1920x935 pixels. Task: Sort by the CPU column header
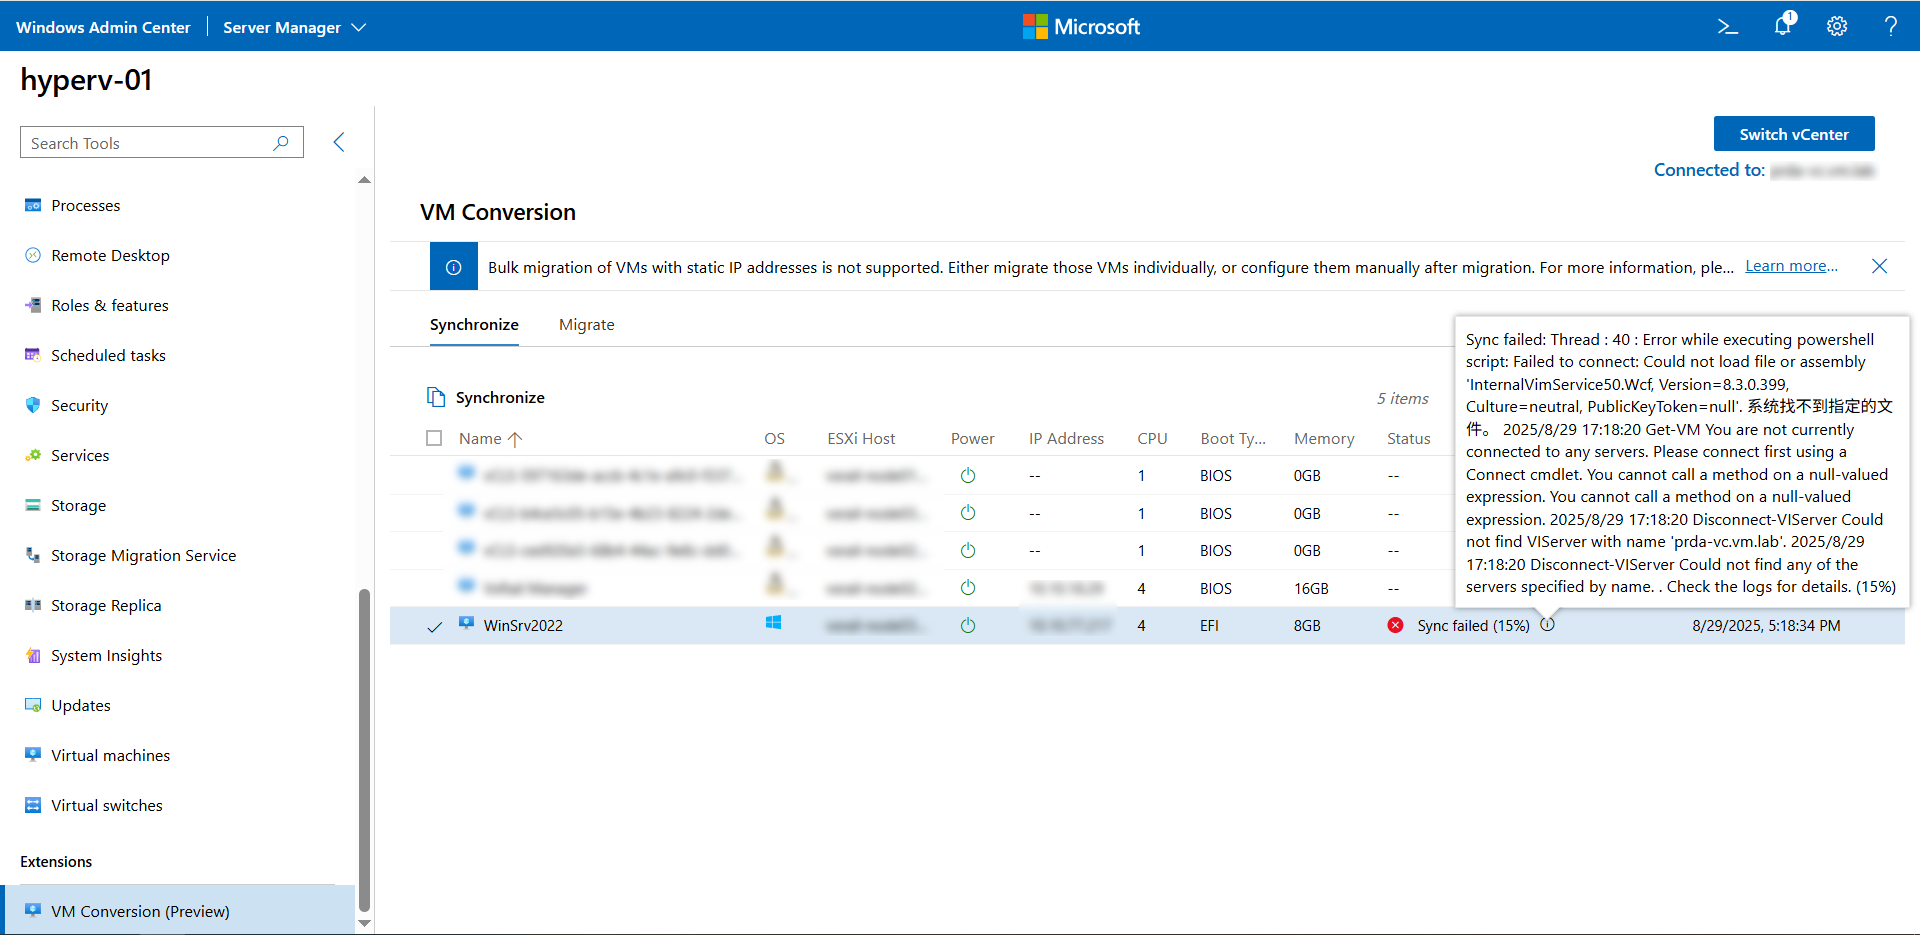coord(1152,438)
